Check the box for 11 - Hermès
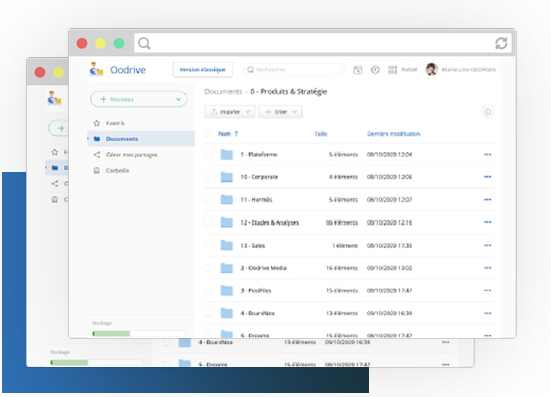Image resolution: width=551 pixels, height=397 pixels. [x=208, y=200]
